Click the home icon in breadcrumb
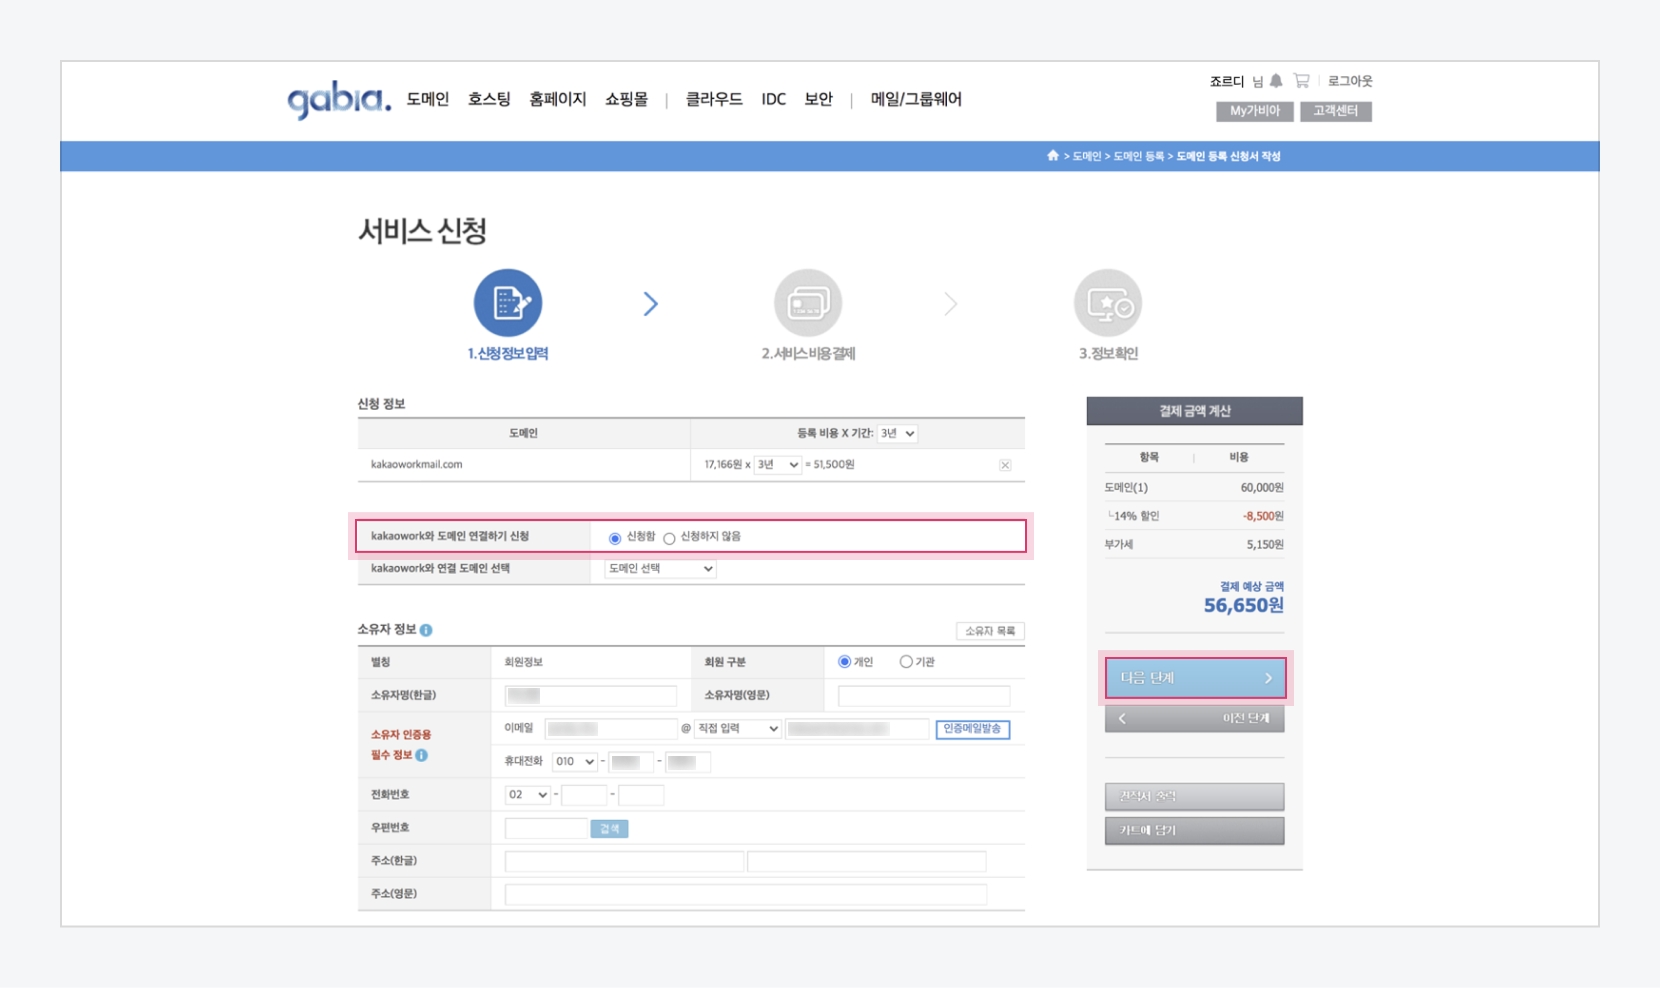The width and height of the screenshot is (1660, 988). (1052, 156)
